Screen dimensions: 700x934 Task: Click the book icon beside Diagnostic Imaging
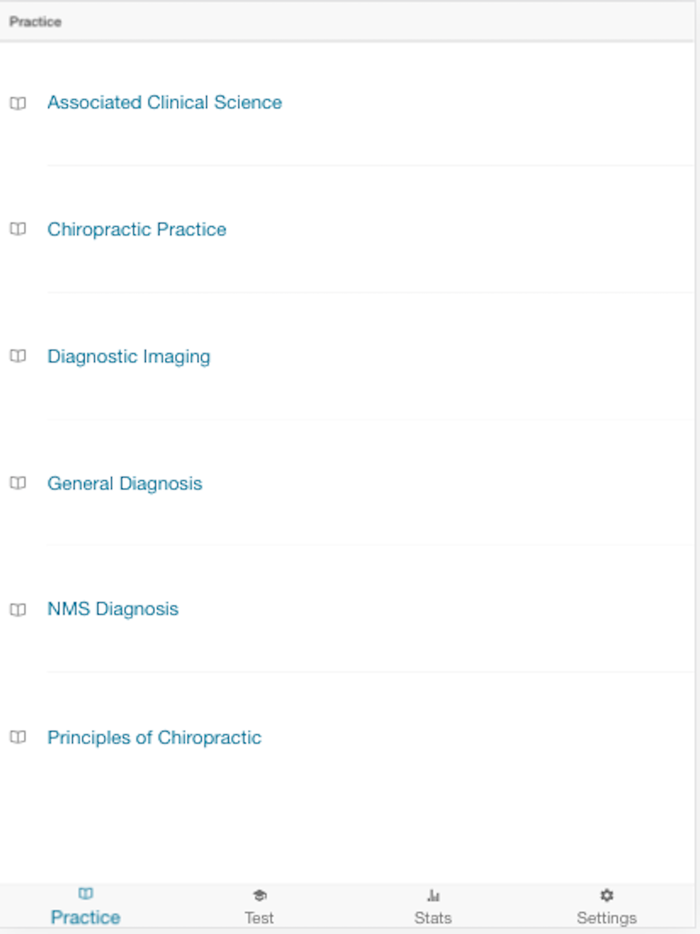(x=18, y=356)
